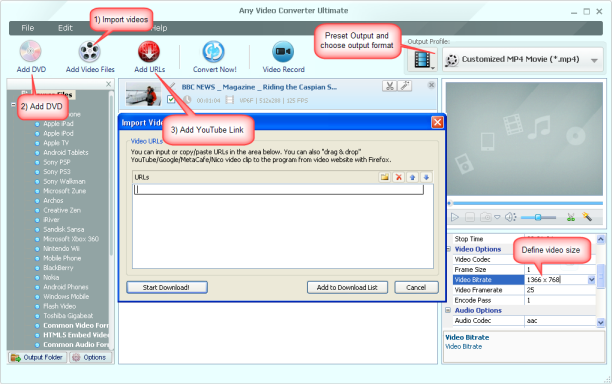Open the Help menu
Screen dimensions: 612x384
[159, 28]
